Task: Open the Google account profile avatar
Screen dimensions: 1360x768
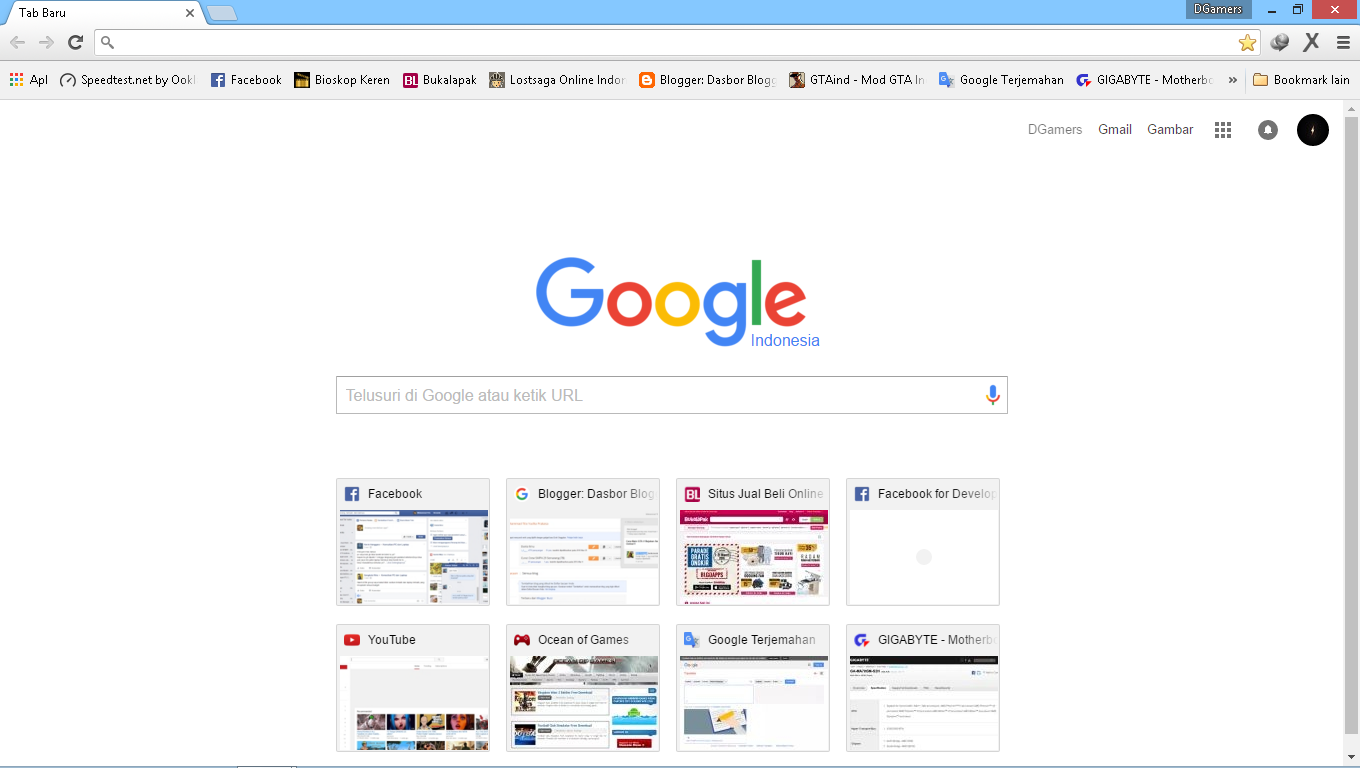Action: coord(1313,130)
